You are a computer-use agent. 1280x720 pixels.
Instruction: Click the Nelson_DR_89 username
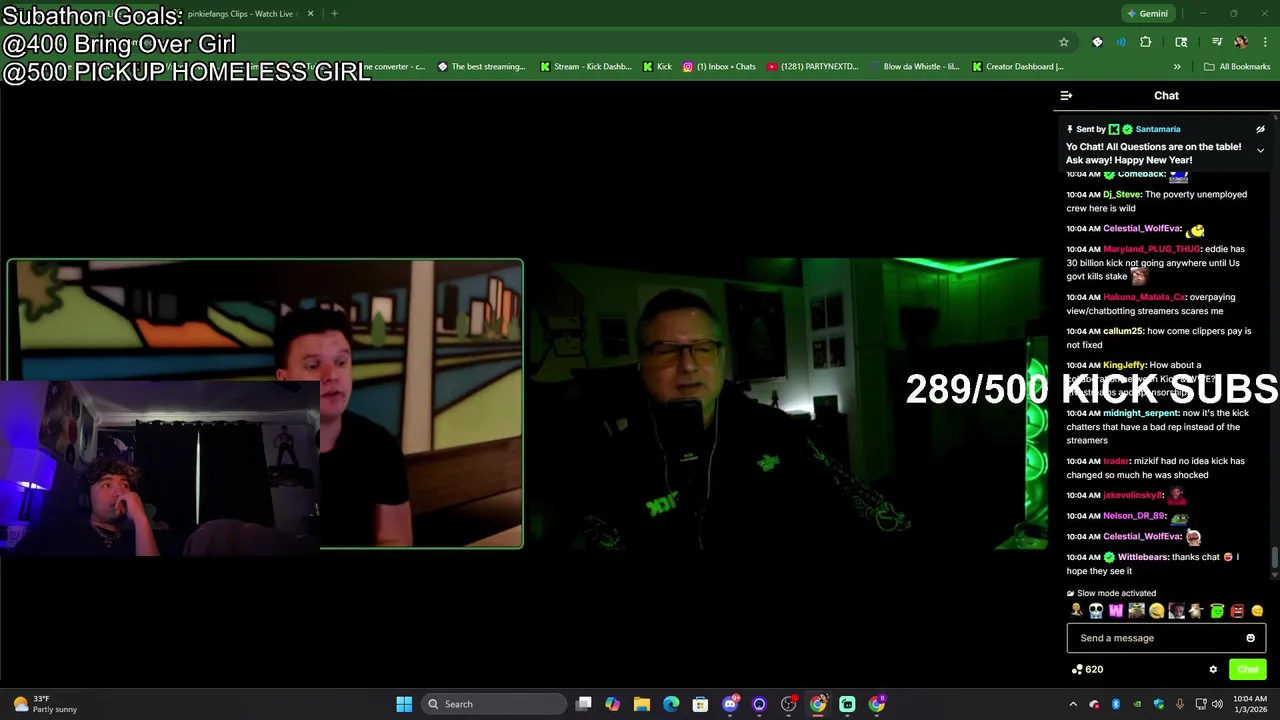point(1134,516)
